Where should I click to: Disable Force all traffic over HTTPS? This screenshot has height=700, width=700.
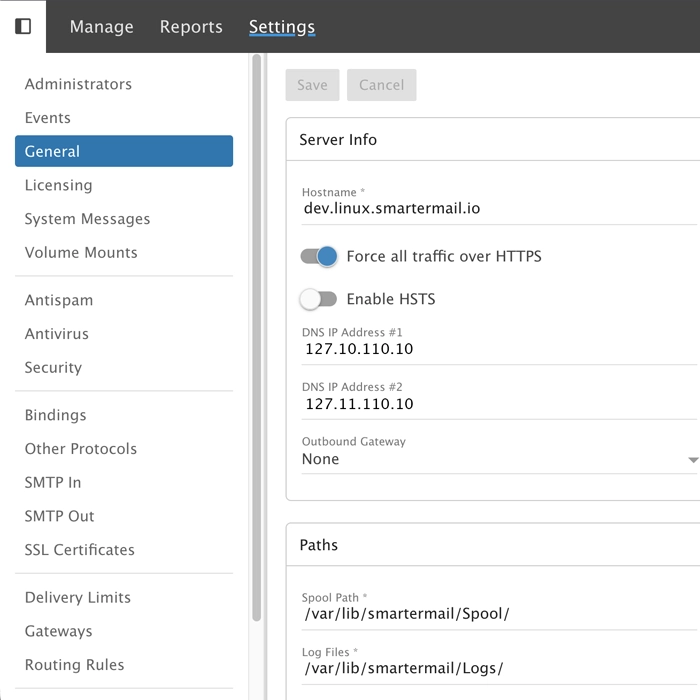319,257
